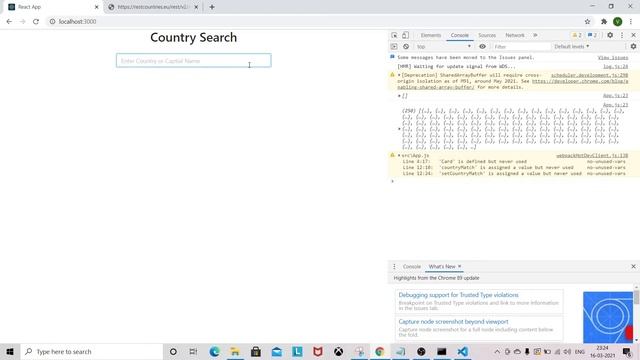Expand the 250-item array log

pos(399,129)
